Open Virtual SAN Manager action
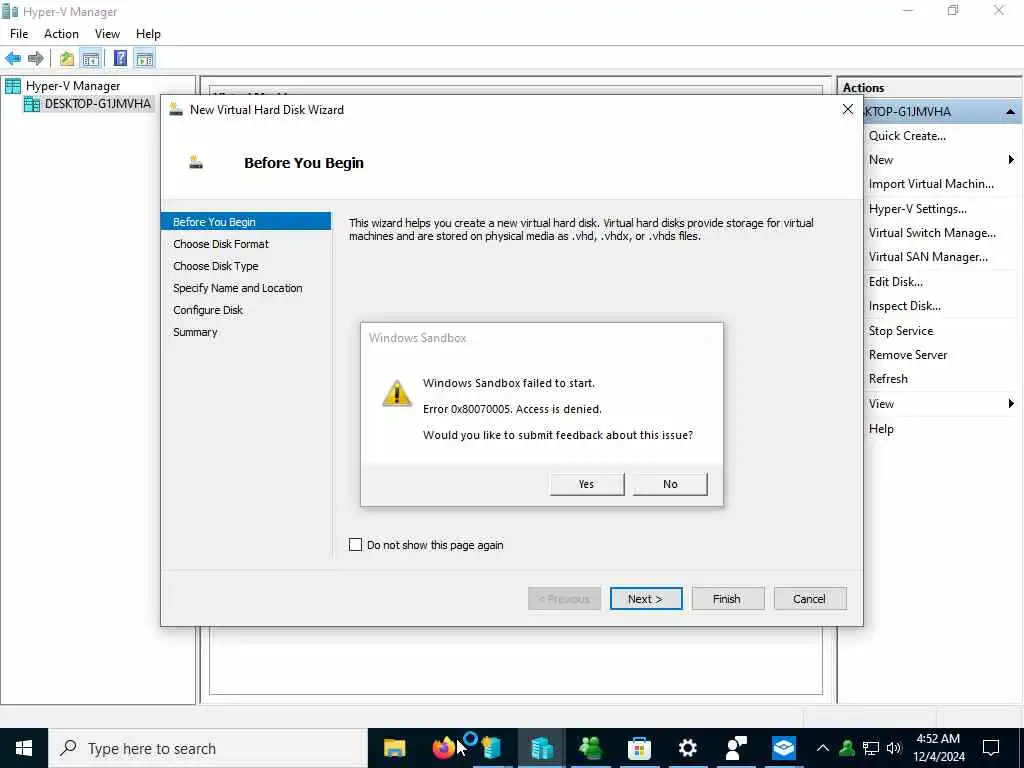 click(x=928, y=257)
